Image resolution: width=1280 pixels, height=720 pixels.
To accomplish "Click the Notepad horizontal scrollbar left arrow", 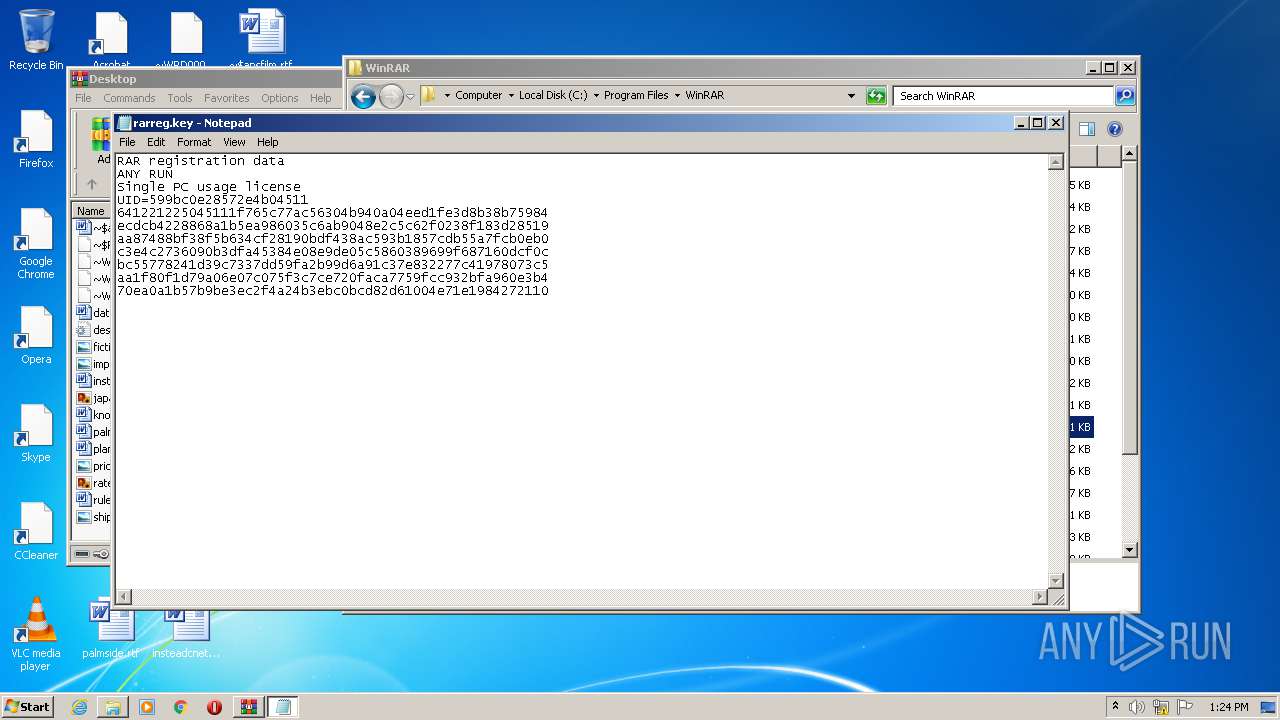I will pos(124,597).
